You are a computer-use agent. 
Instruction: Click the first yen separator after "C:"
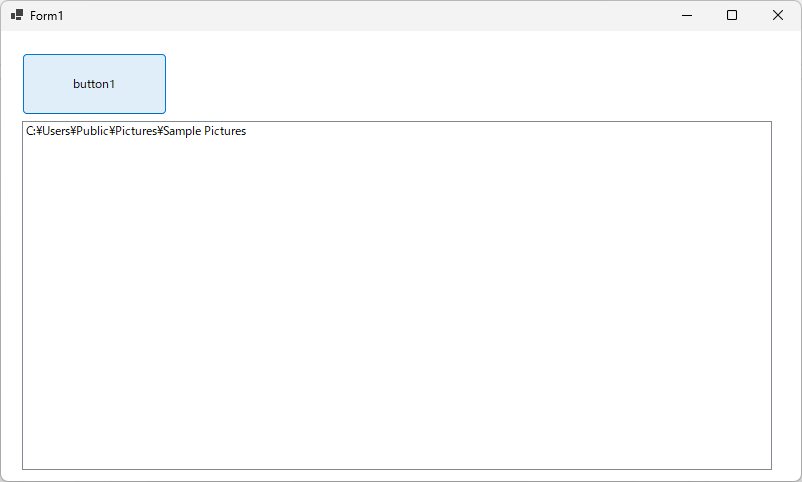tap(39, 131)
